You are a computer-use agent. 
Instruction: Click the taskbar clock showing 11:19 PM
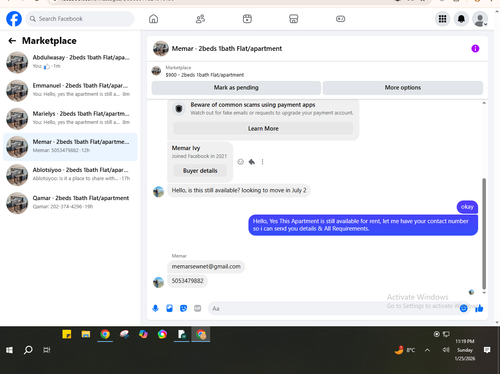pyautogui.click(x=465, y=350)
